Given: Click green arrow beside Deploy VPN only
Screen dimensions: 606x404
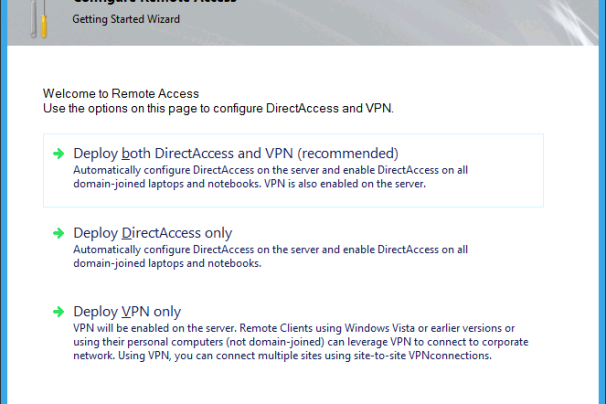Looking at the screenshot, I should click(59, 312).
